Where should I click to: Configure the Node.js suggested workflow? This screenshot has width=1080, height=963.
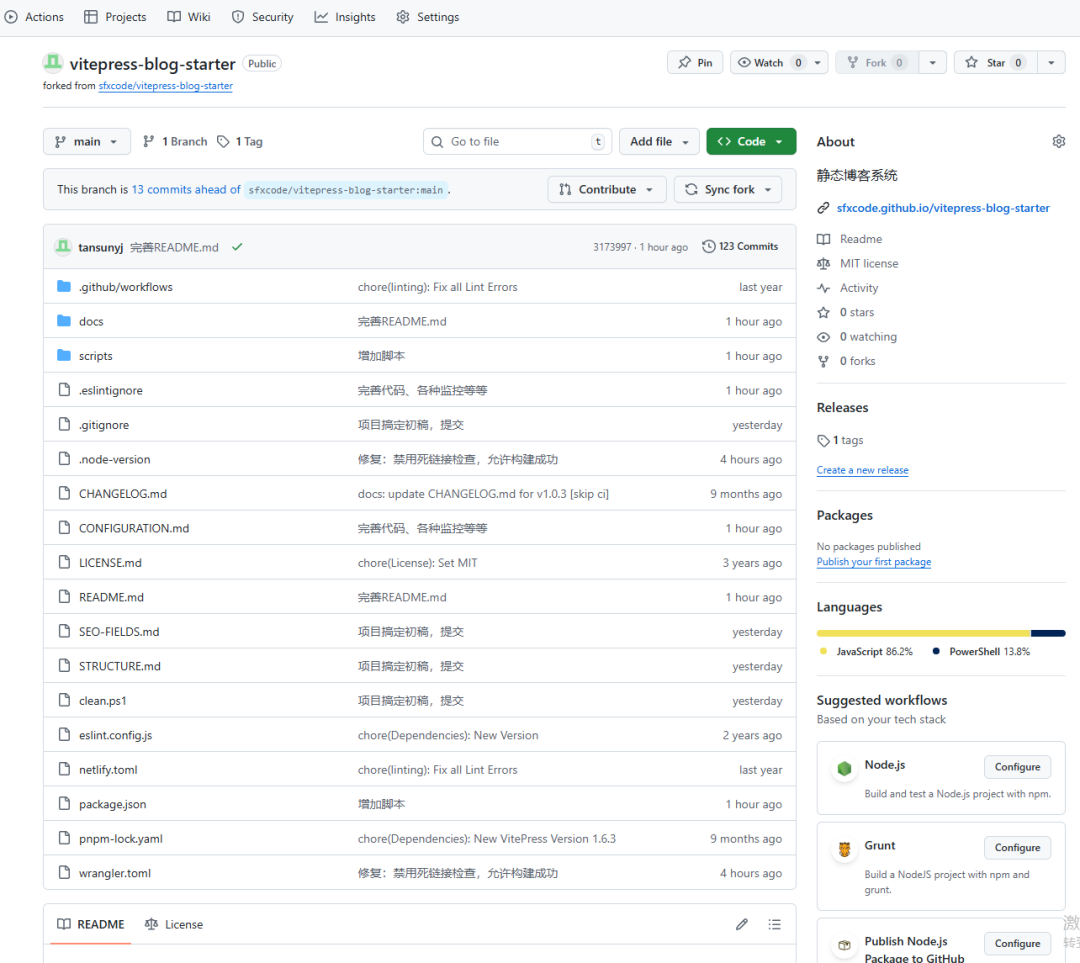[x=1017, y=767]
